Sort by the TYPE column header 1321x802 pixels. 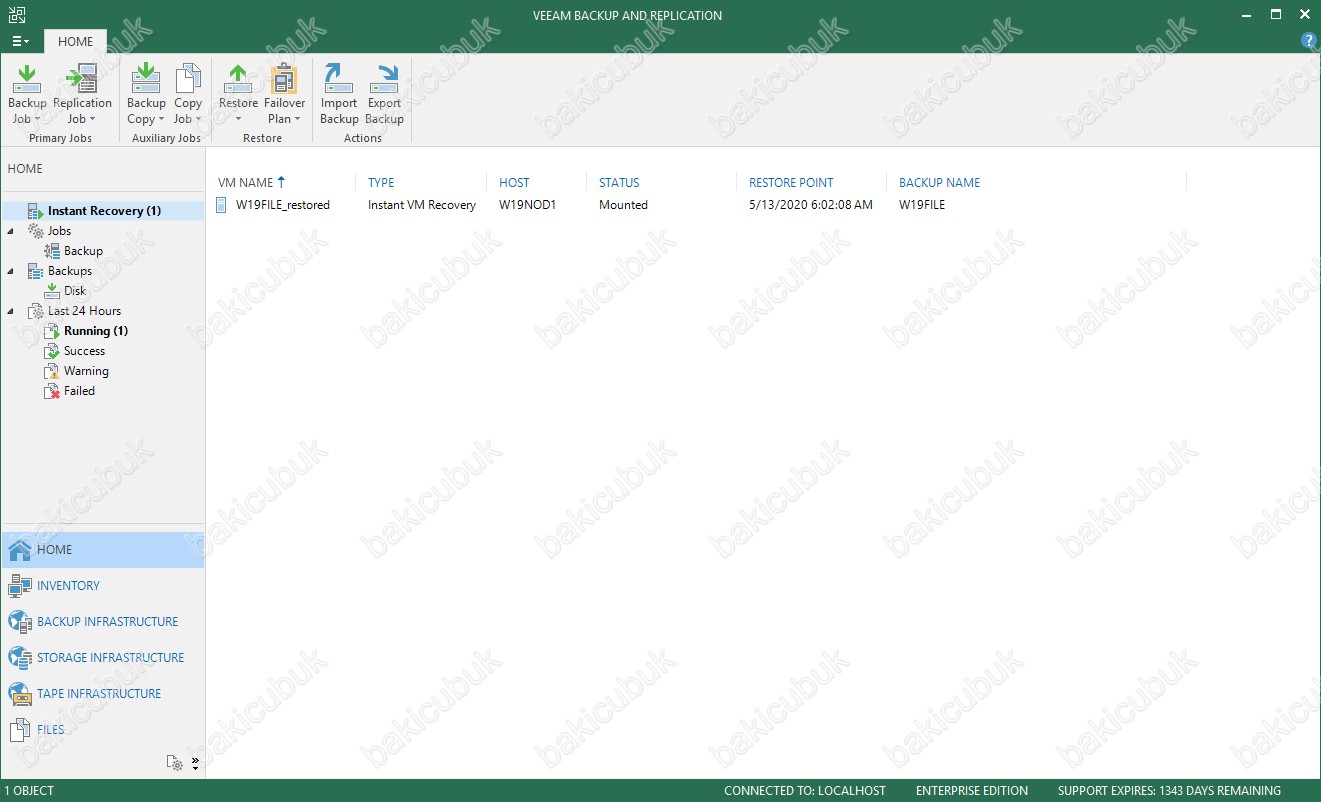point(381,183)
